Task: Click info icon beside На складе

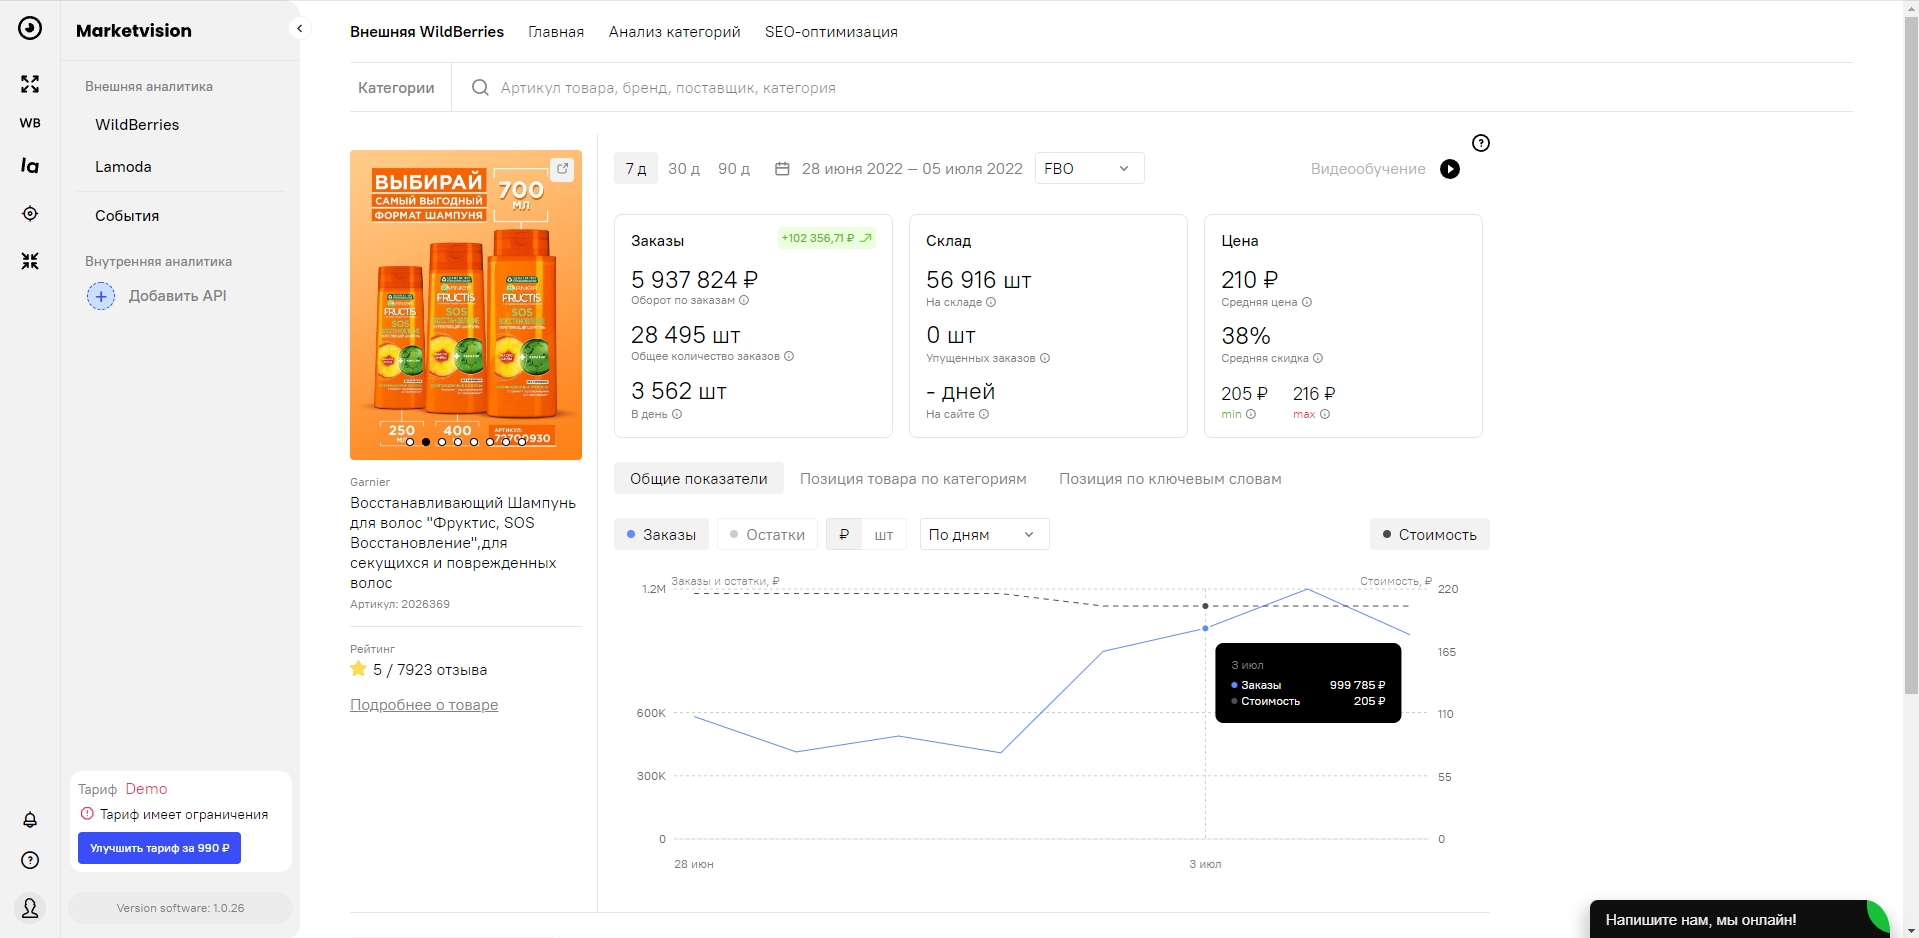Action: [991, 302]
